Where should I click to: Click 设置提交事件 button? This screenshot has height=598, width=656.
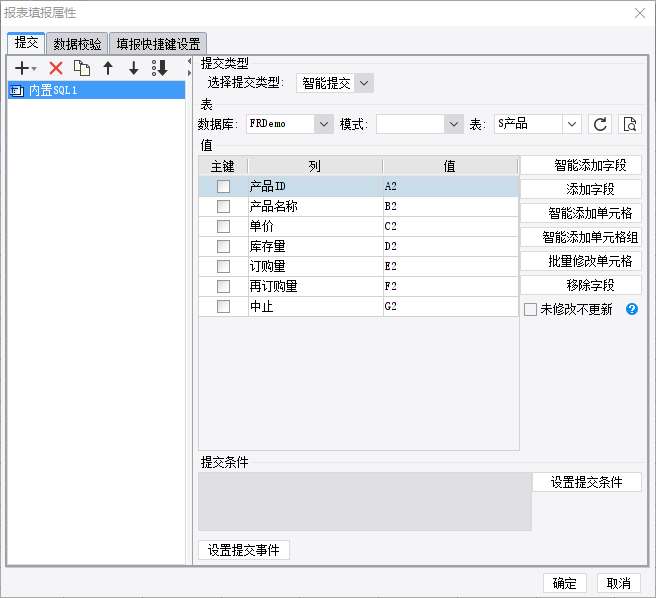[243, 550]
